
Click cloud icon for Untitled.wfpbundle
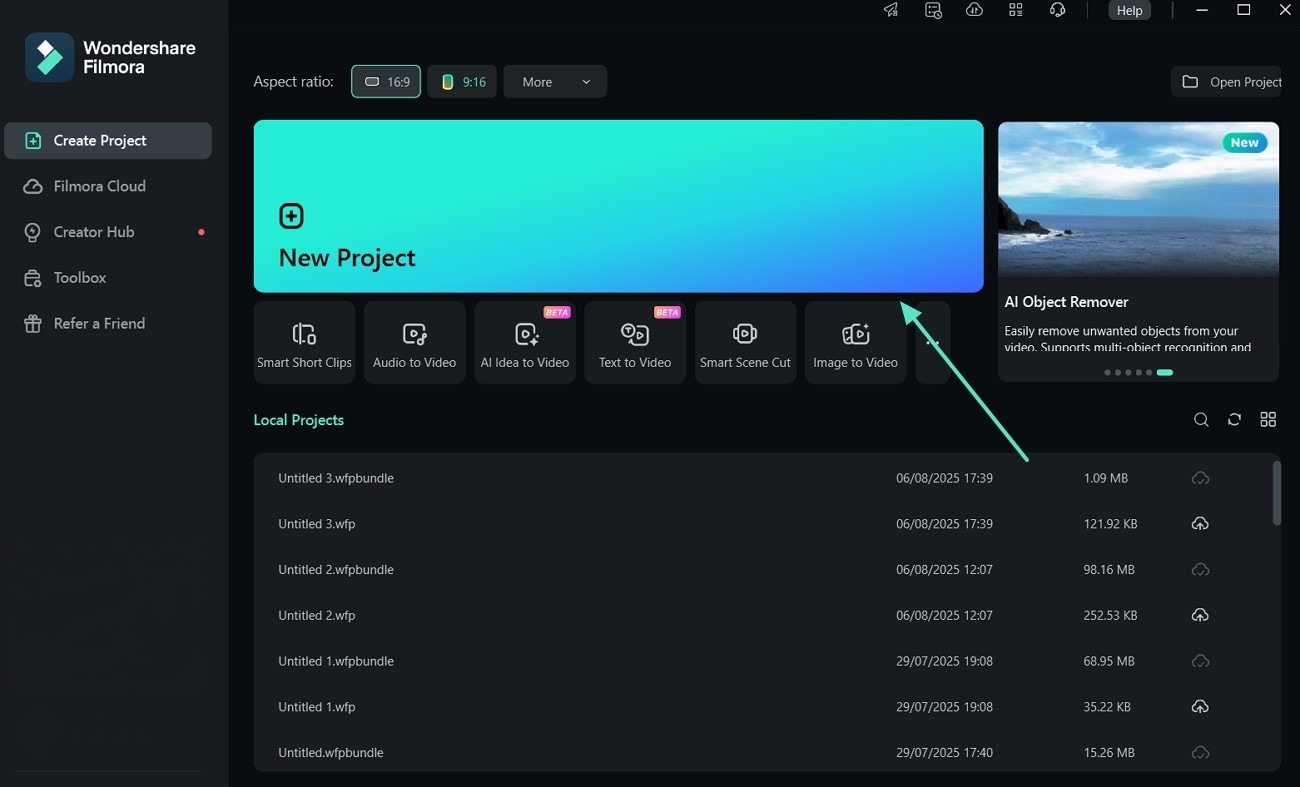click(1200, 752)
